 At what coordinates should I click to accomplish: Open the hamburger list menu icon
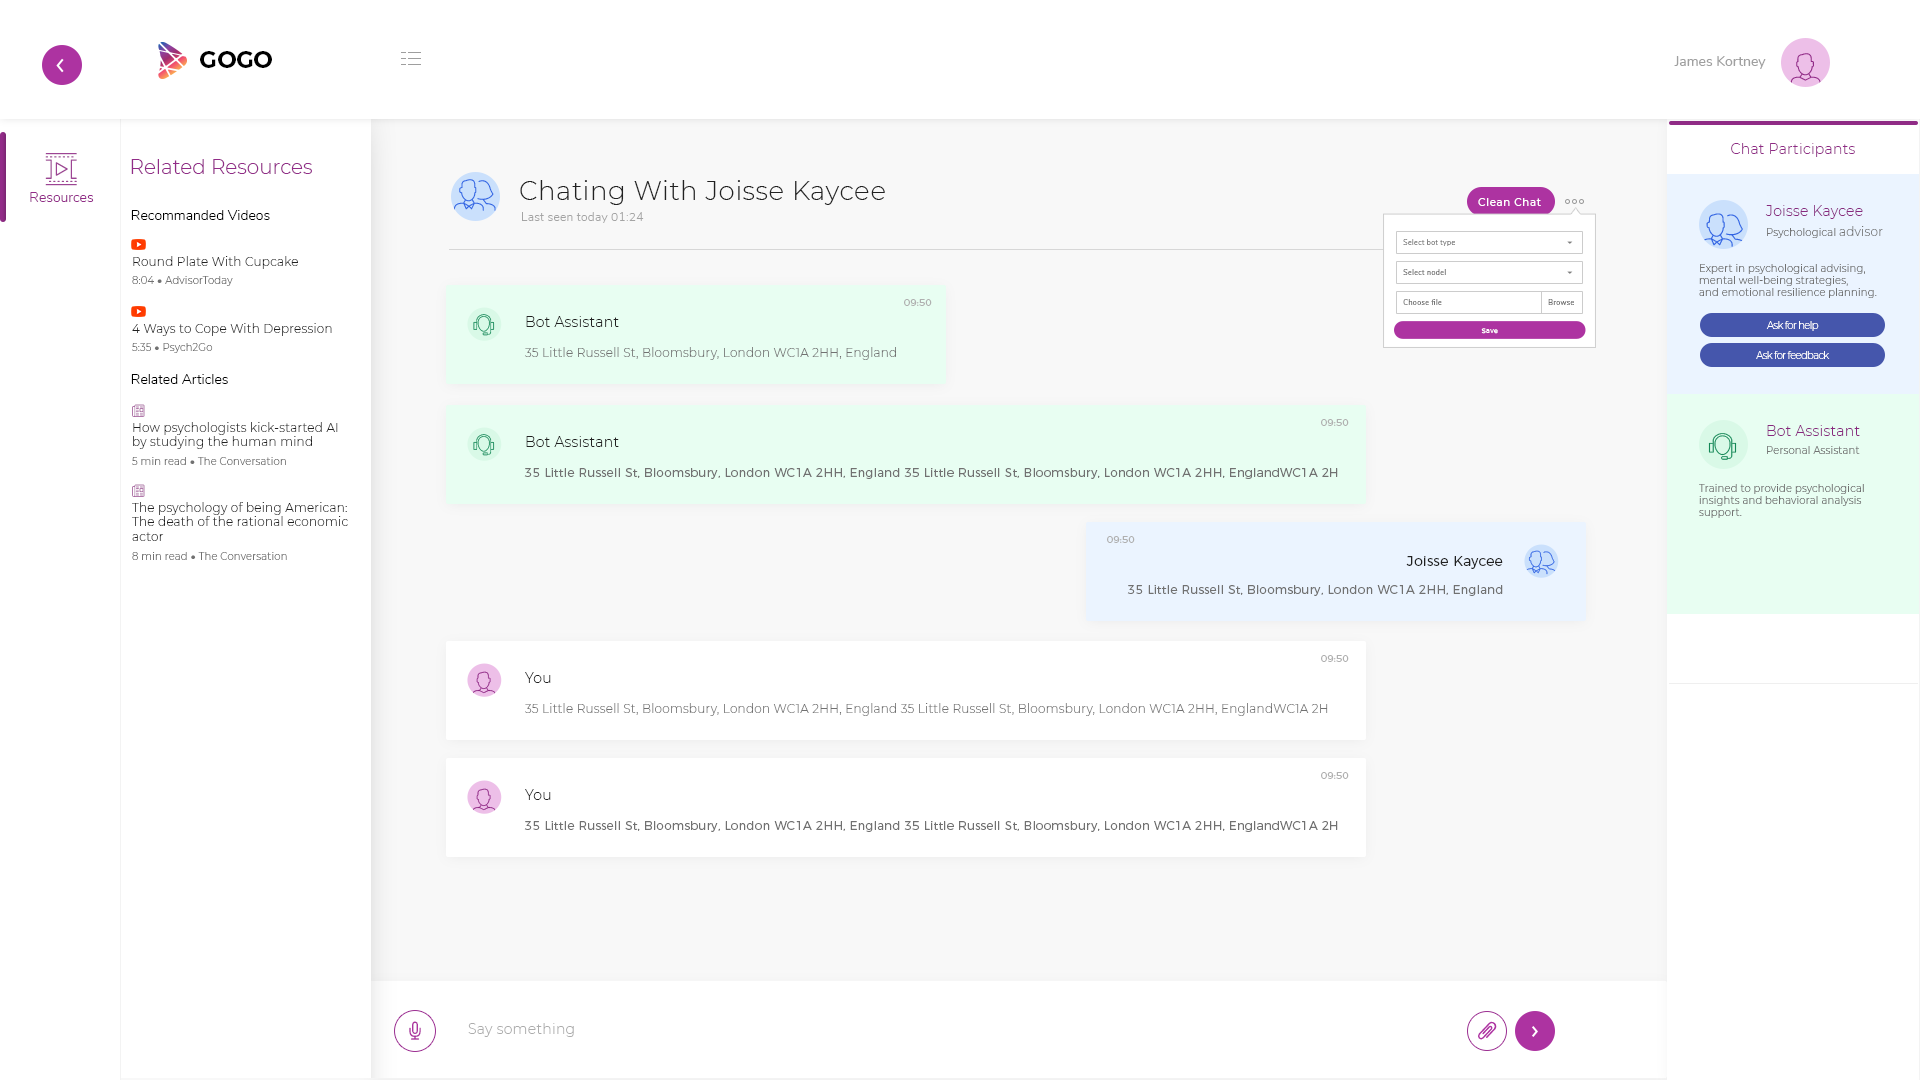pyautogui.click(x=410, y=59)
